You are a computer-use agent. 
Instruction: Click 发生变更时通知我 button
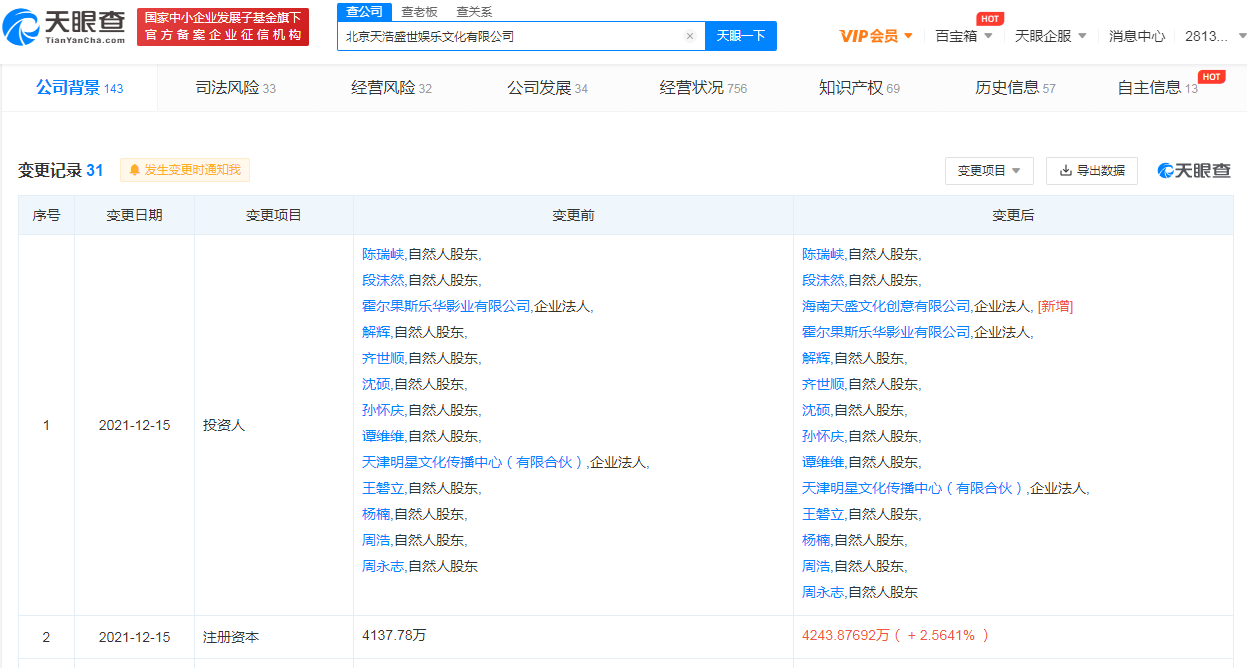pos(185,170)
